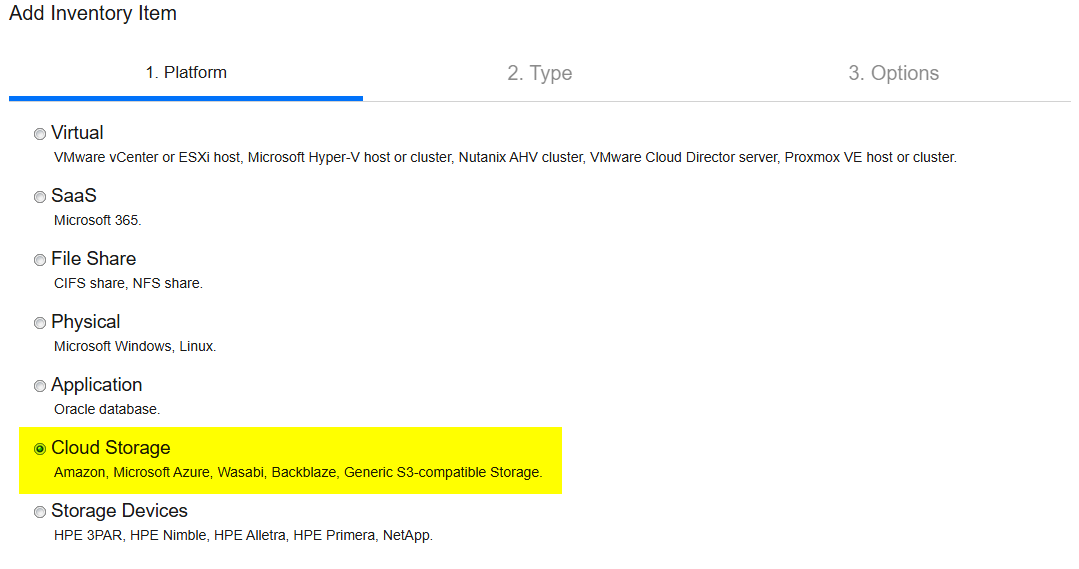Screen dimensions: 1079x569
Task: Click the Microsoft 365 description text
Action: 98,221
